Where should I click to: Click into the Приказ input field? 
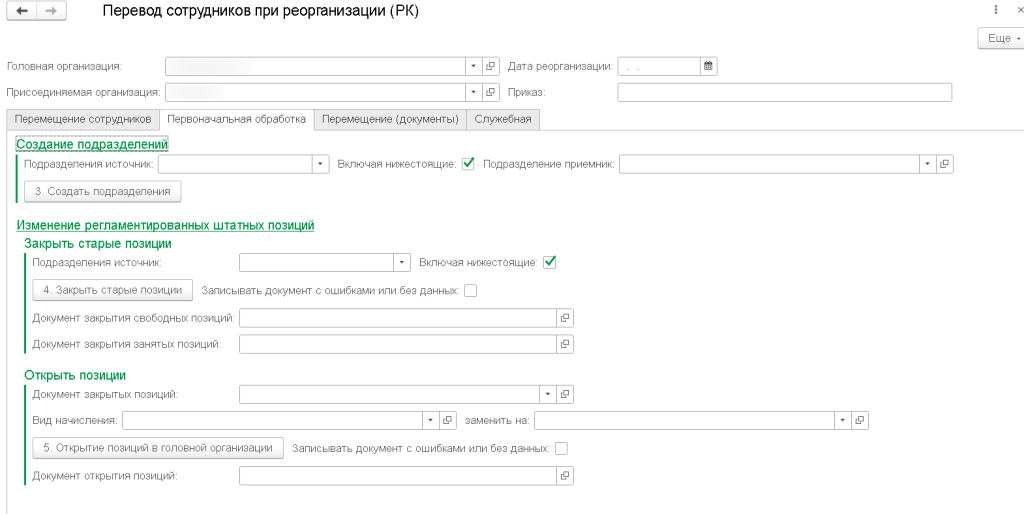(x=784, y=92)
